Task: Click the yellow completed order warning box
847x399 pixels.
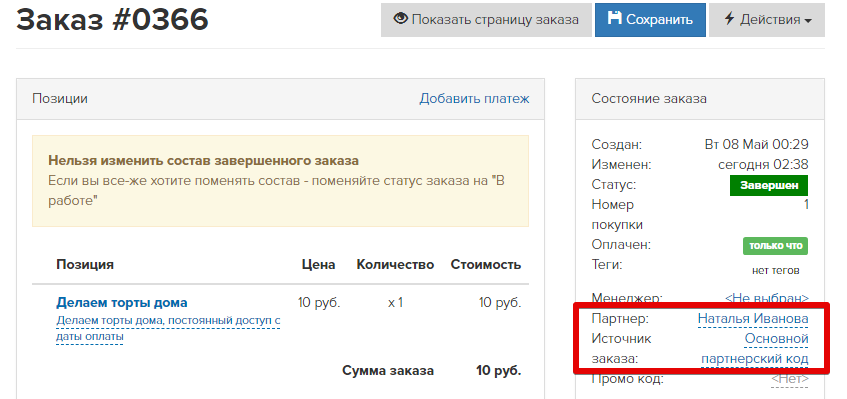Action: coord(280,181)
